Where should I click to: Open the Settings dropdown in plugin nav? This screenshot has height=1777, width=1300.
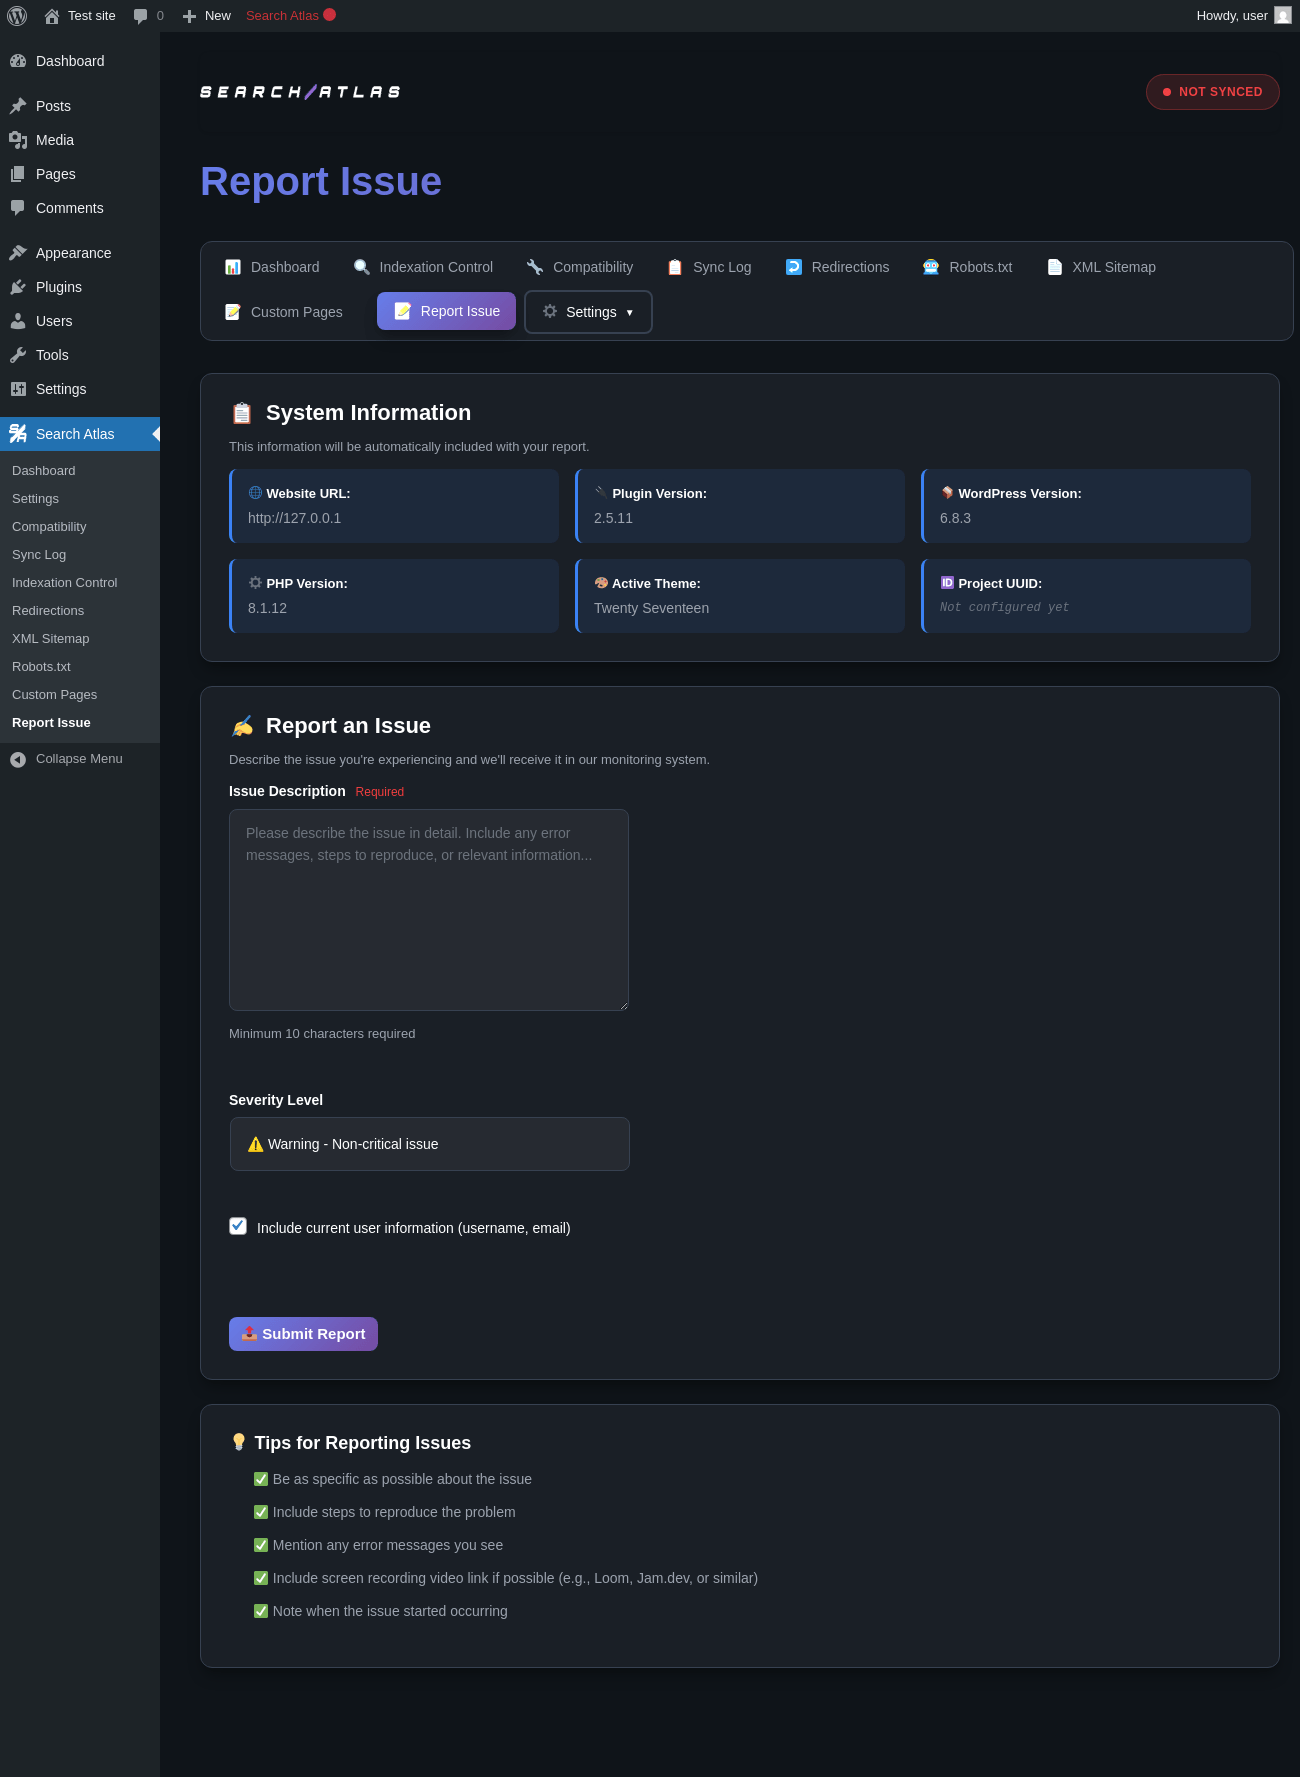(588, 312)
